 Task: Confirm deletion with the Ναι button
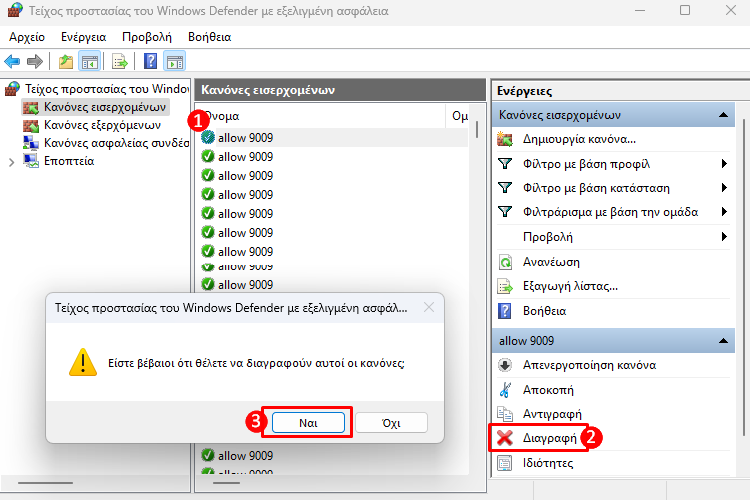(308, 423)
